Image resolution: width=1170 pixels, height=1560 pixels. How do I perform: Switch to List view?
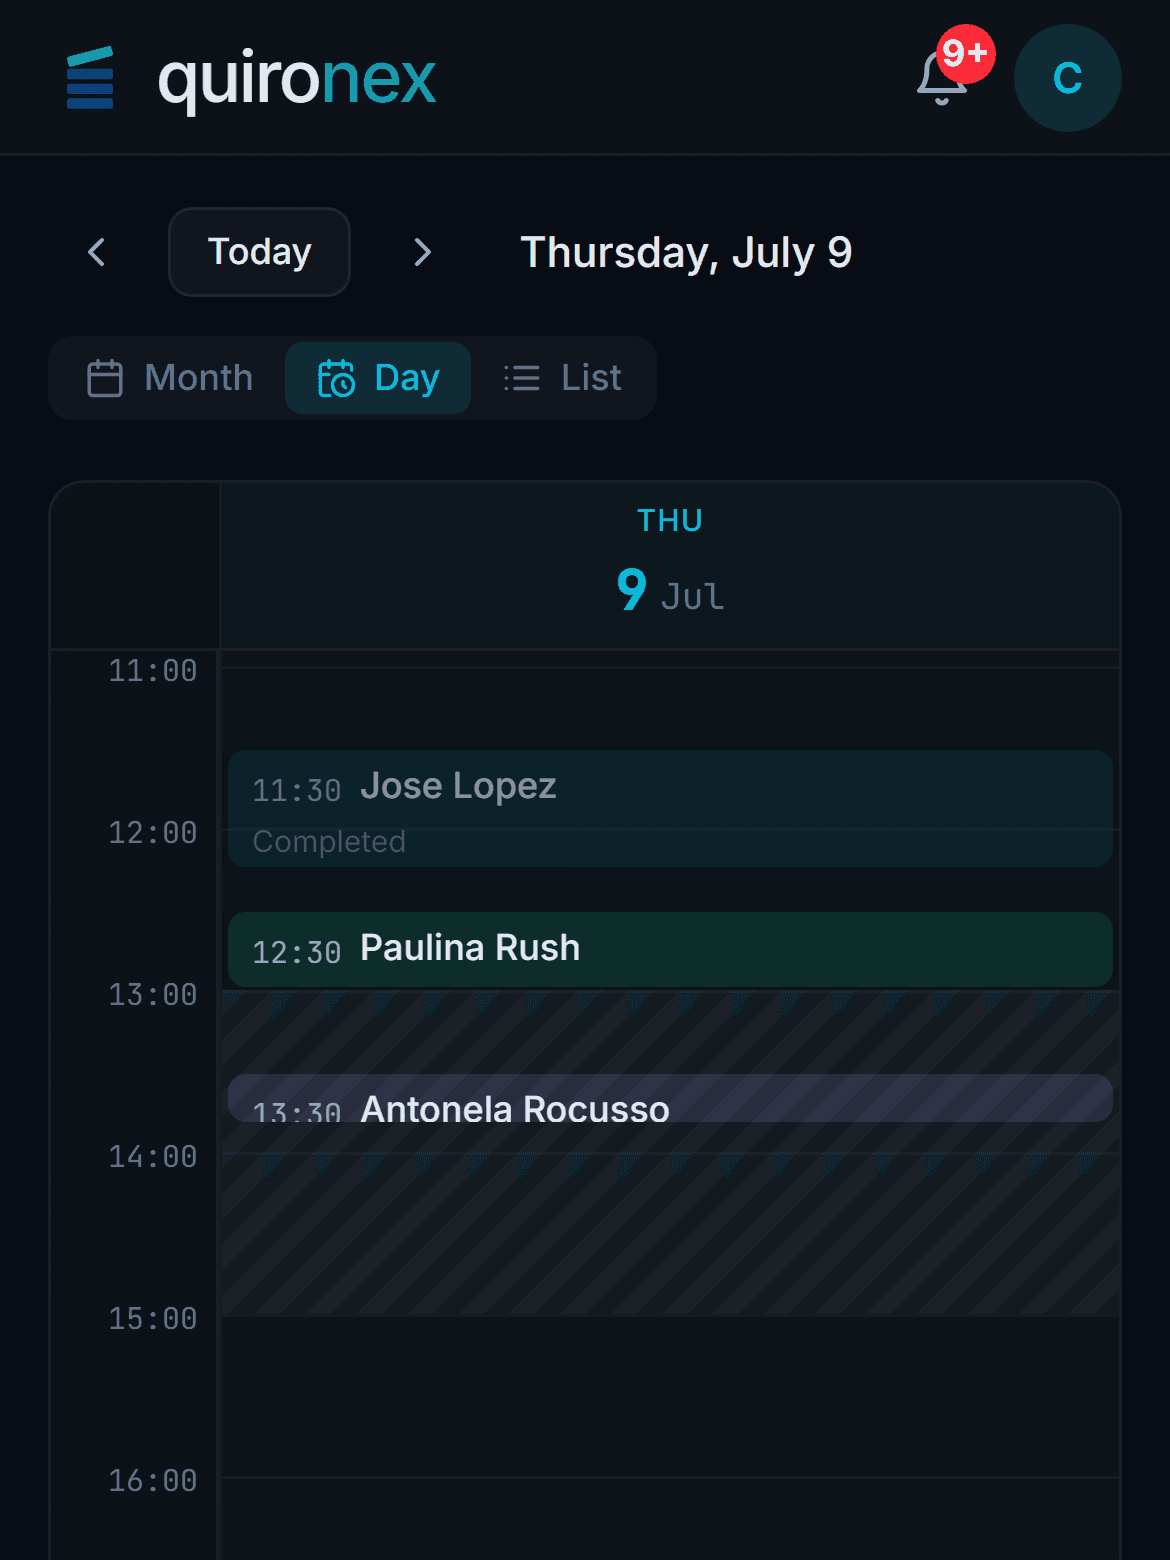[562, 378]
